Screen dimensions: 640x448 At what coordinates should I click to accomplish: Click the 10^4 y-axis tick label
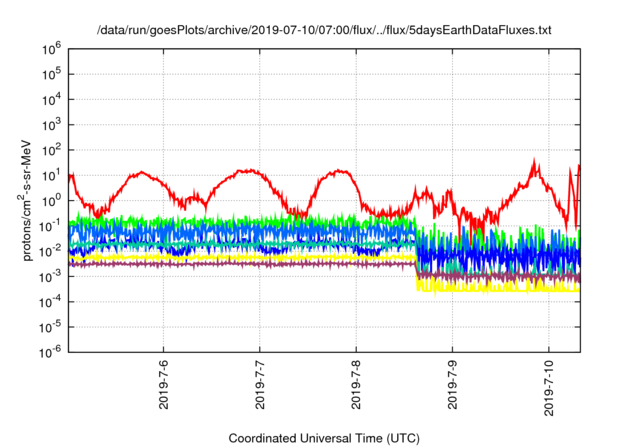pos(51,100)
